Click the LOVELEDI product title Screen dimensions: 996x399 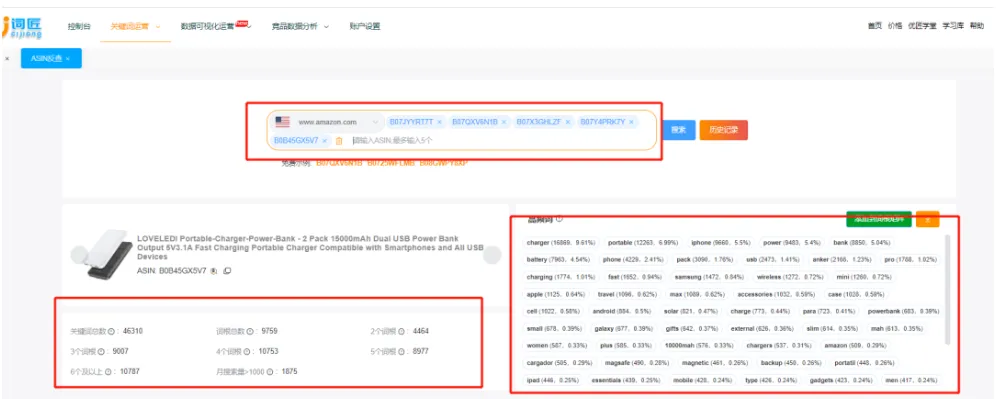click(x=311, y=247)
